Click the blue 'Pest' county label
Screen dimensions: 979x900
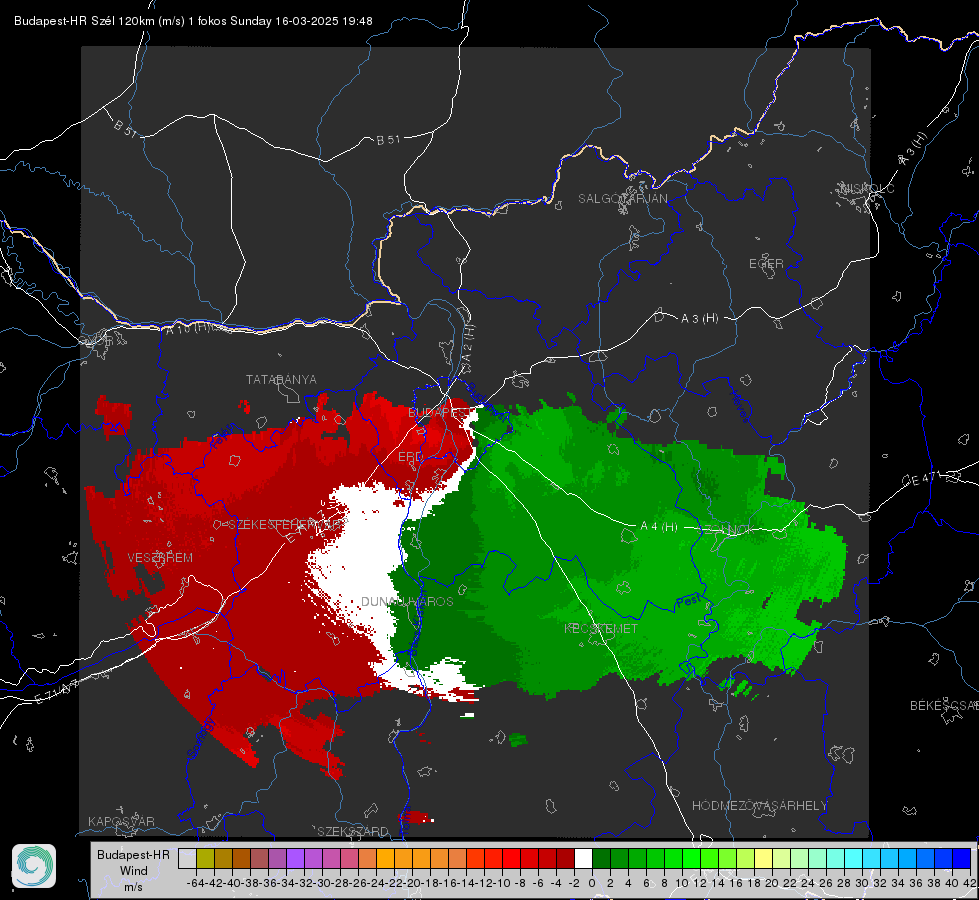pyautogui.click(x=688, y=601)
